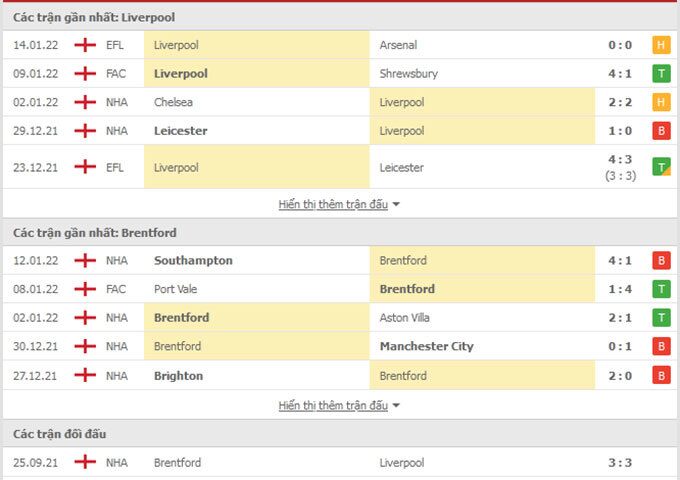680x480 pixels.
Task: Click the yellow H badge for Liverpool–Arsenal
Action: point(660,45)
